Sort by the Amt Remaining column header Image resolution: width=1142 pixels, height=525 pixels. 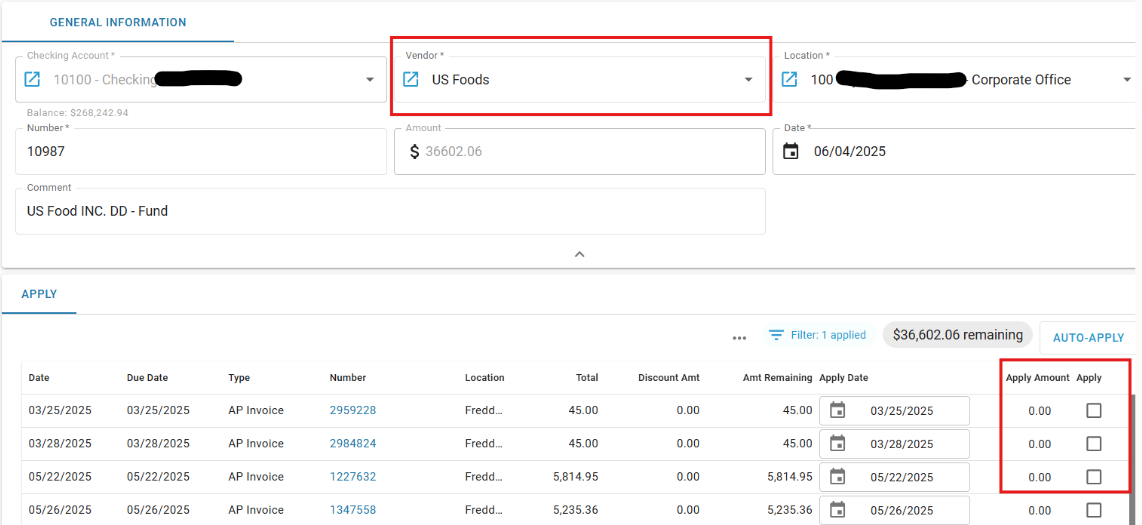point(777,378)
